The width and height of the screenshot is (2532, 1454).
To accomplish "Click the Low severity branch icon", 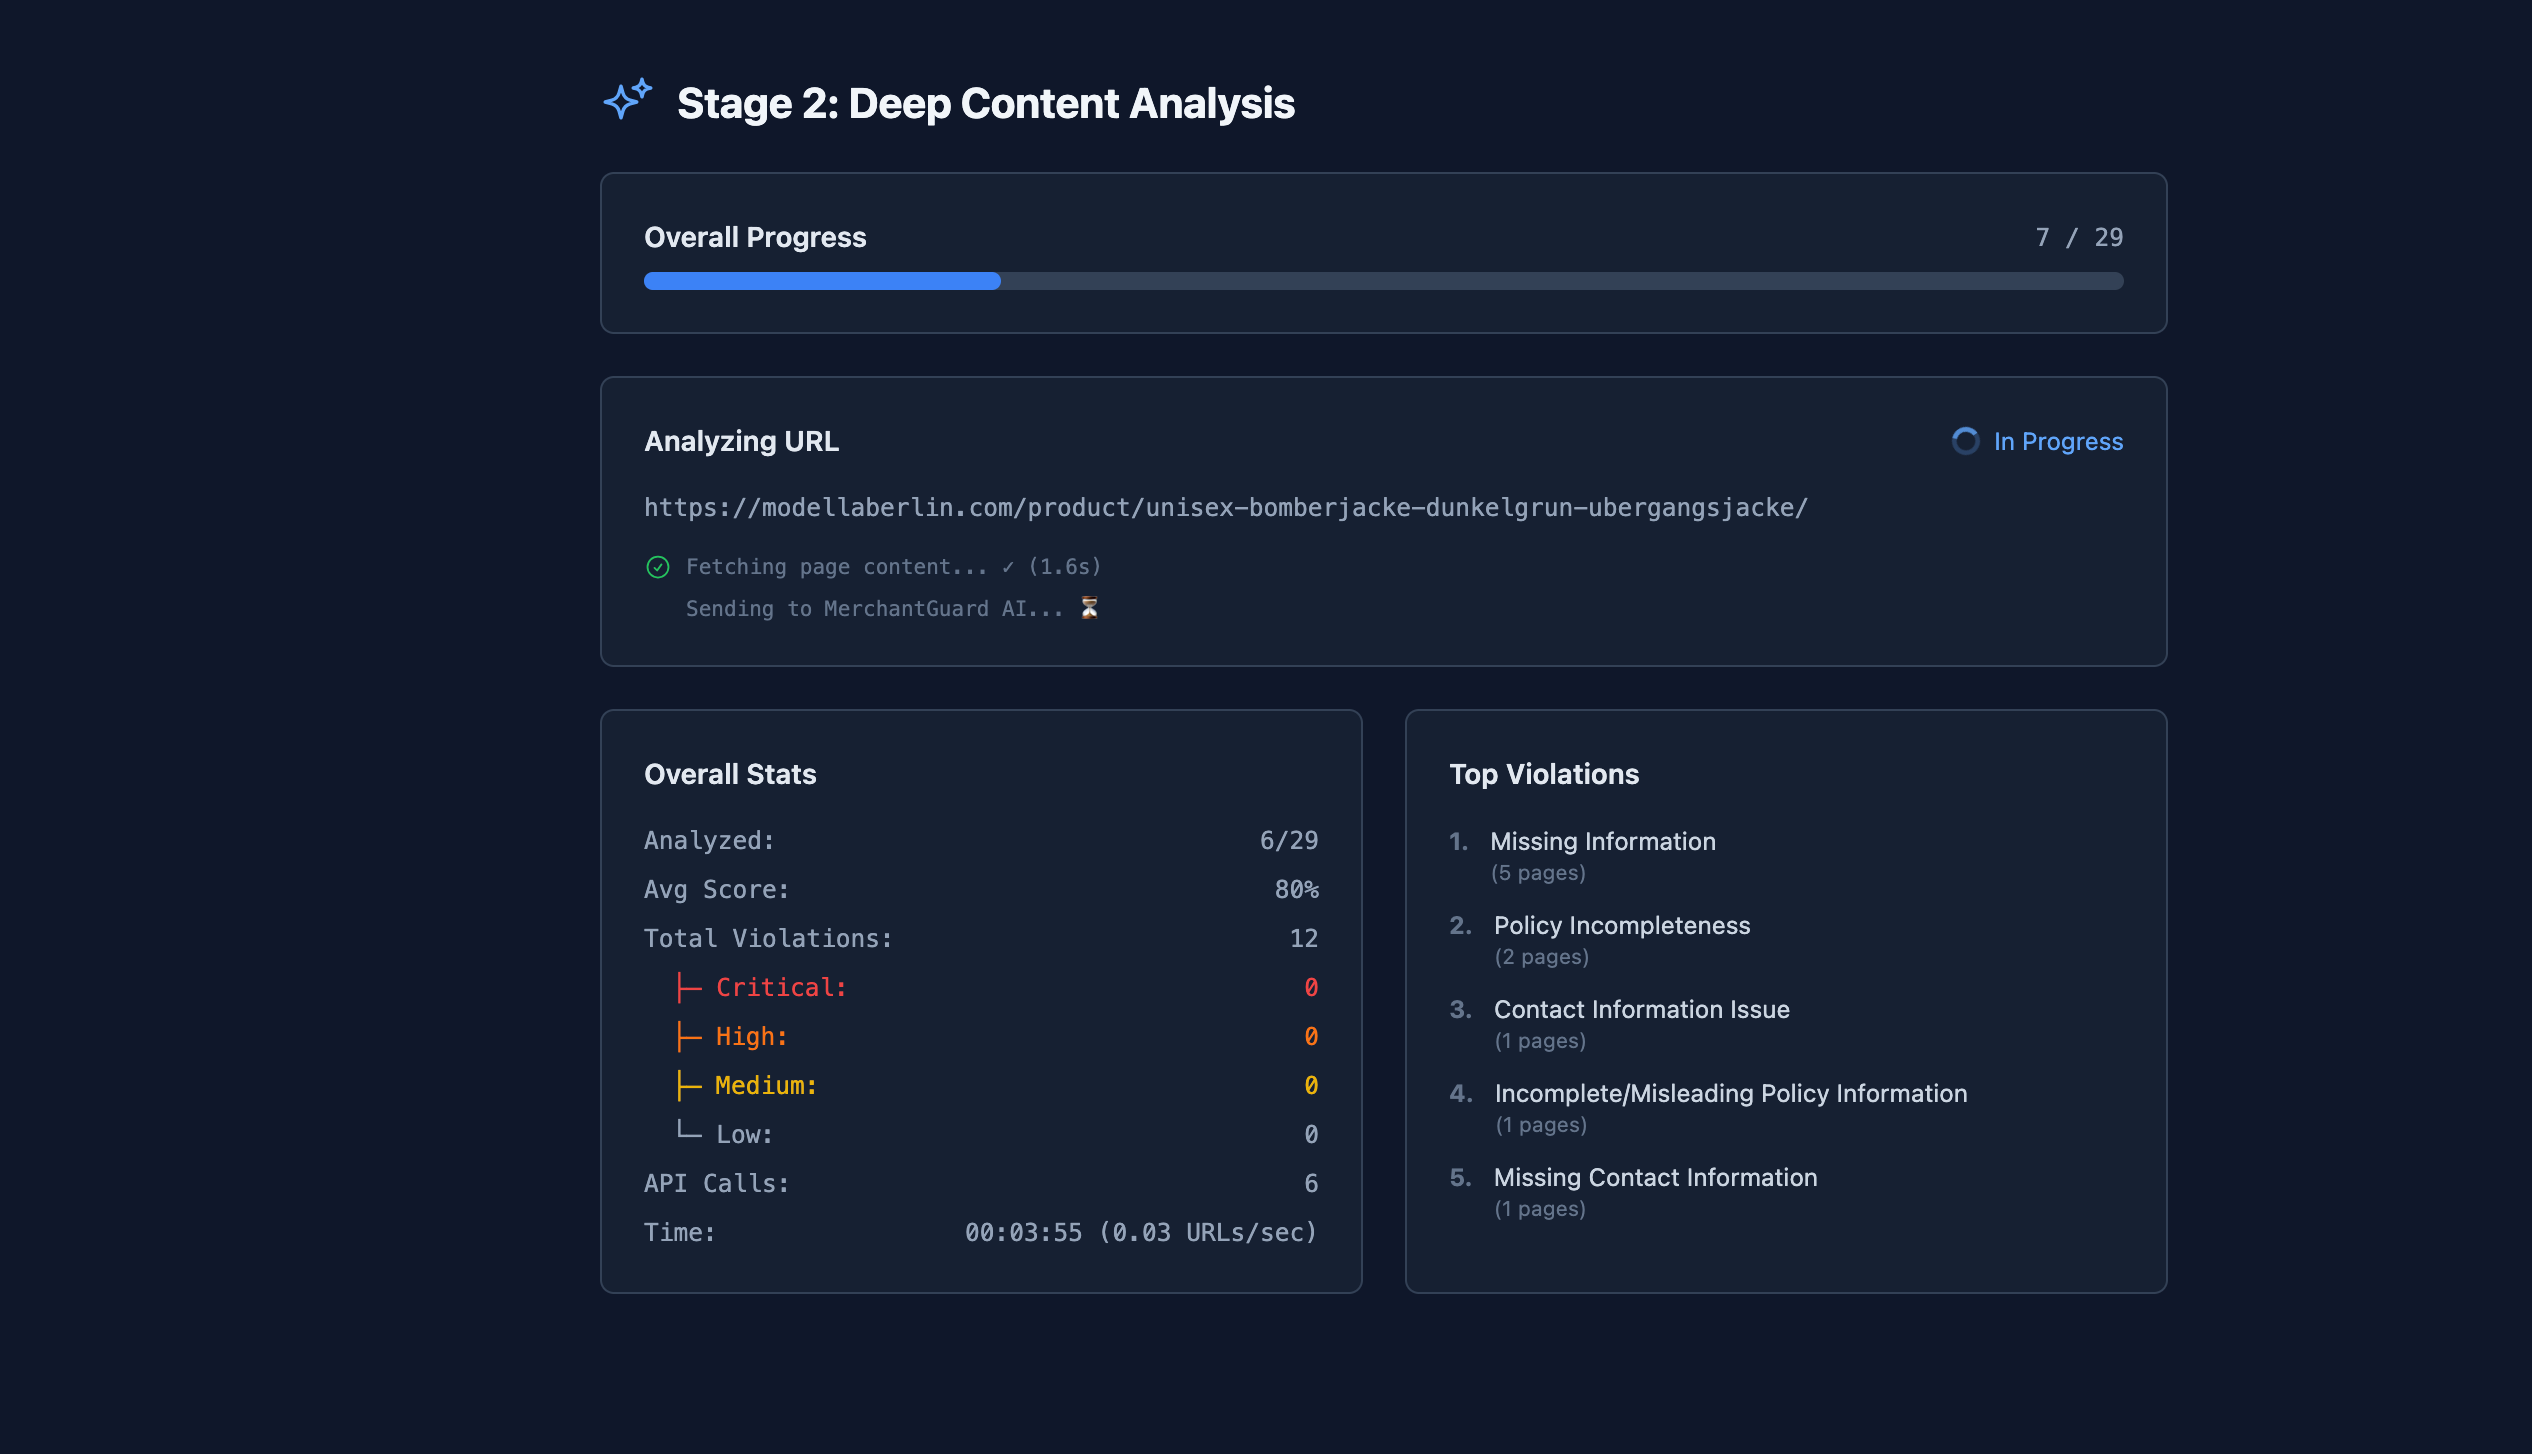I will click(x=688, y=1132).
